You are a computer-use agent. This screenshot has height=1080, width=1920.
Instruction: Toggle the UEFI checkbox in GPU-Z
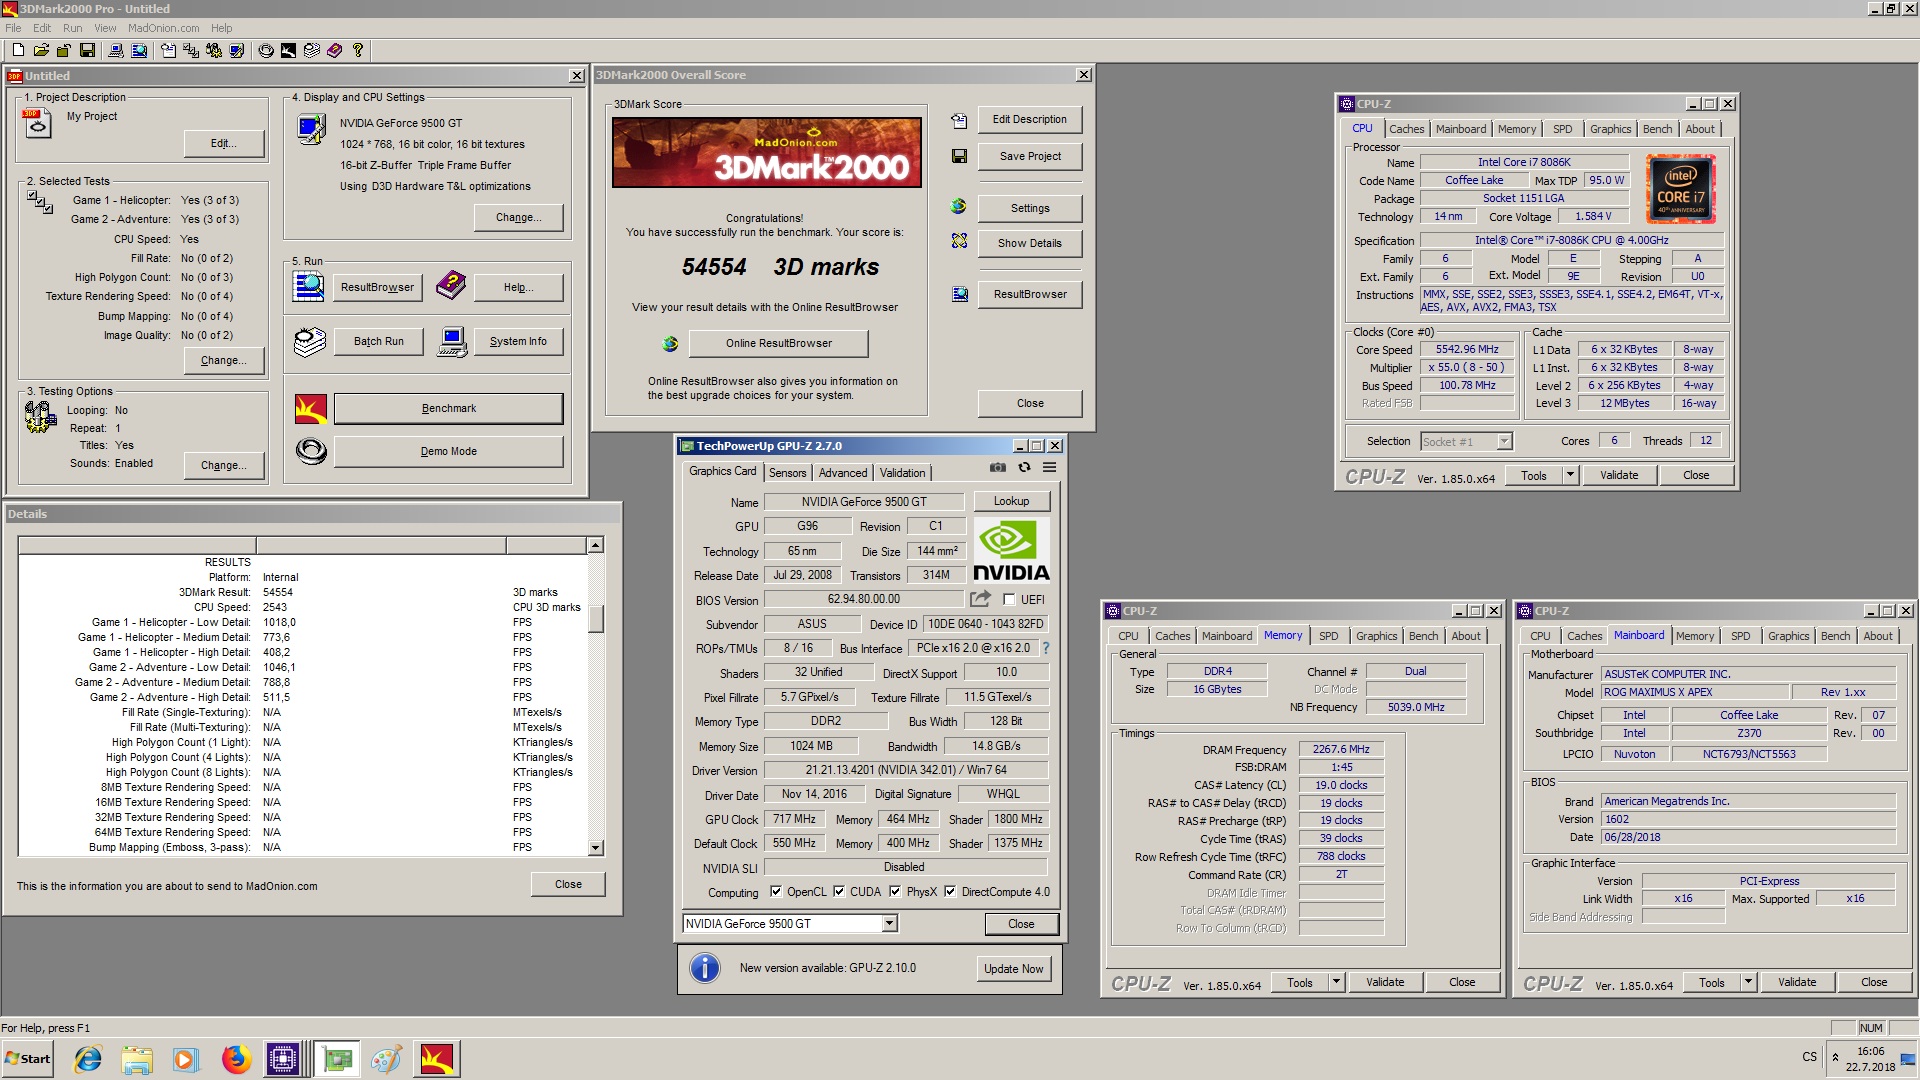coord(1009,600)
